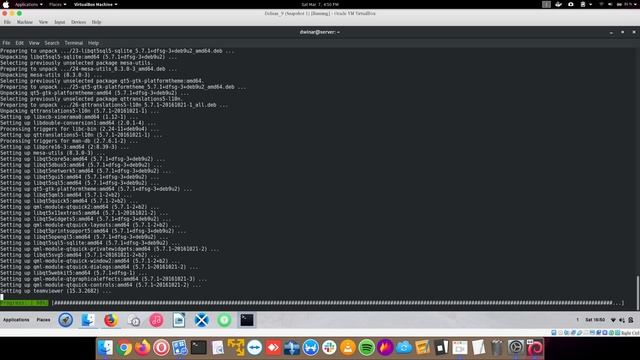Viewport: 640px width, 360px height.
Task: Open Places in guest bottom panel
Action: click(x=43, y=320)
